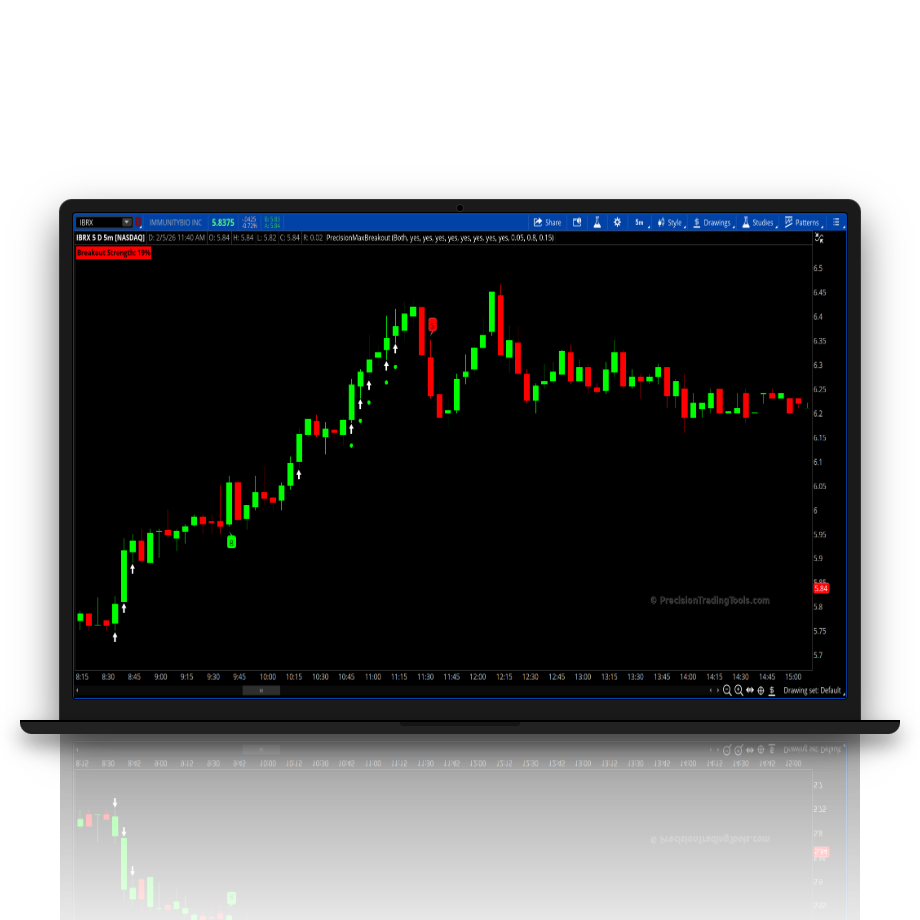The height and width of the screenshot is (920, 920).
Task: Select the Studies flask icon
Action: [x=746, y=222]
